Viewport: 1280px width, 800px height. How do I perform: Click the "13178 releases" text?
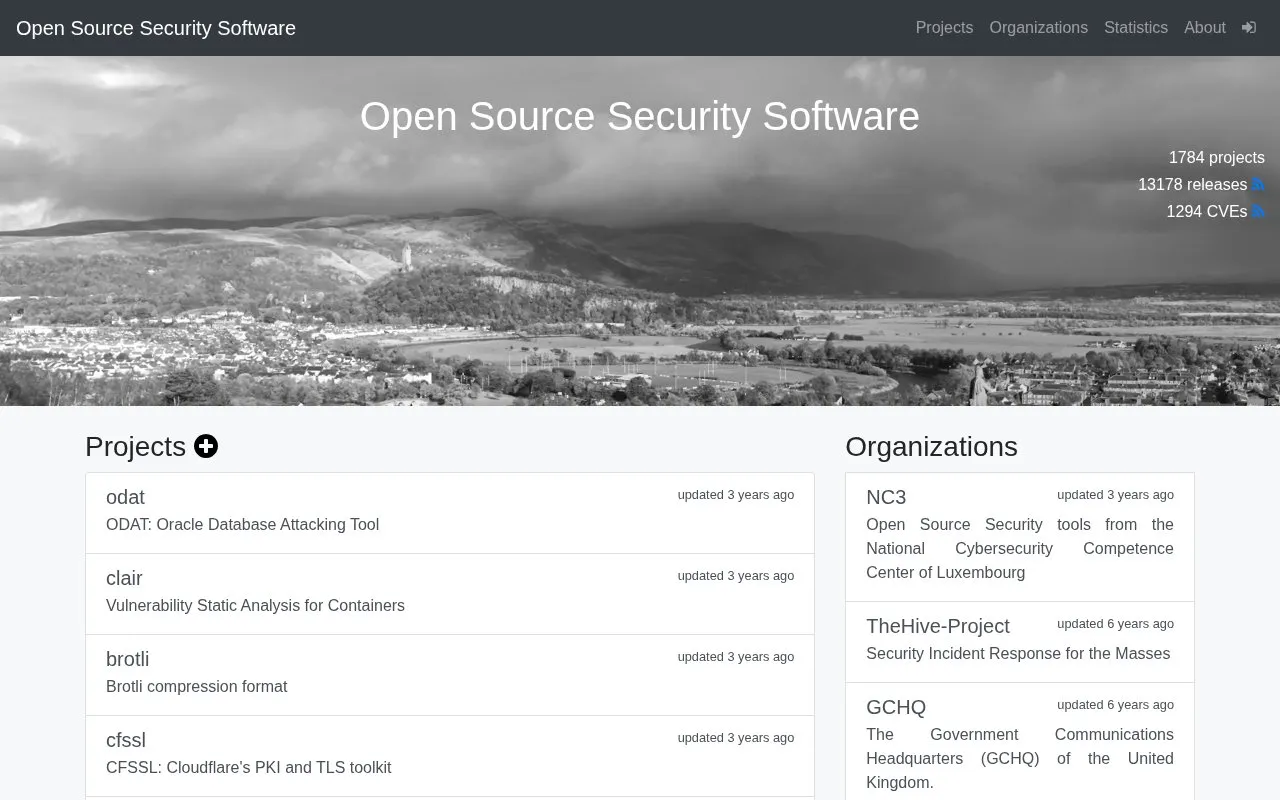[1192, 185]
